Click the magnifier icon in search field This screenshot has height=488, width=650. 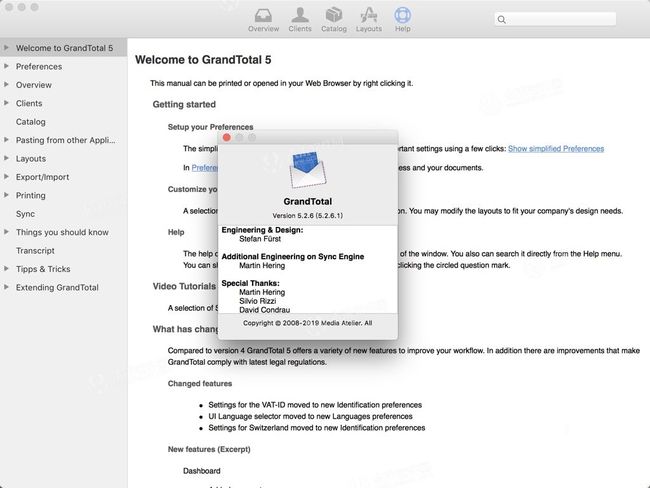click(x=502, y=19)
